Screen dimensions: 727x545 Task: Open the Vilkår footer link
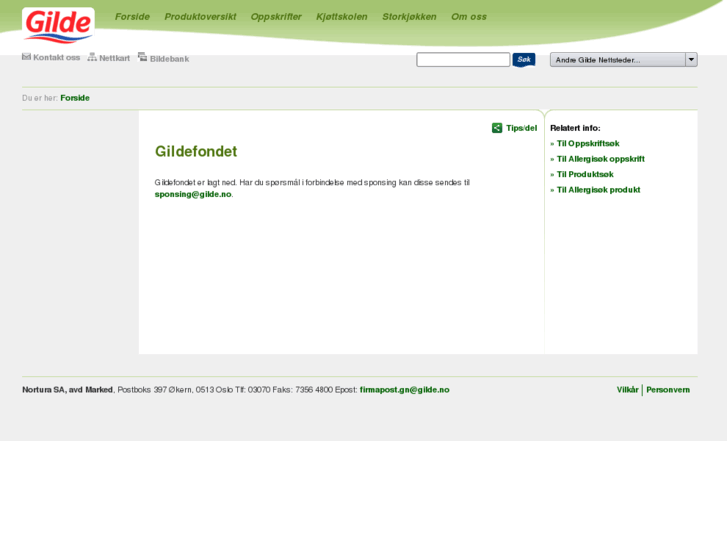click(627, 390)
